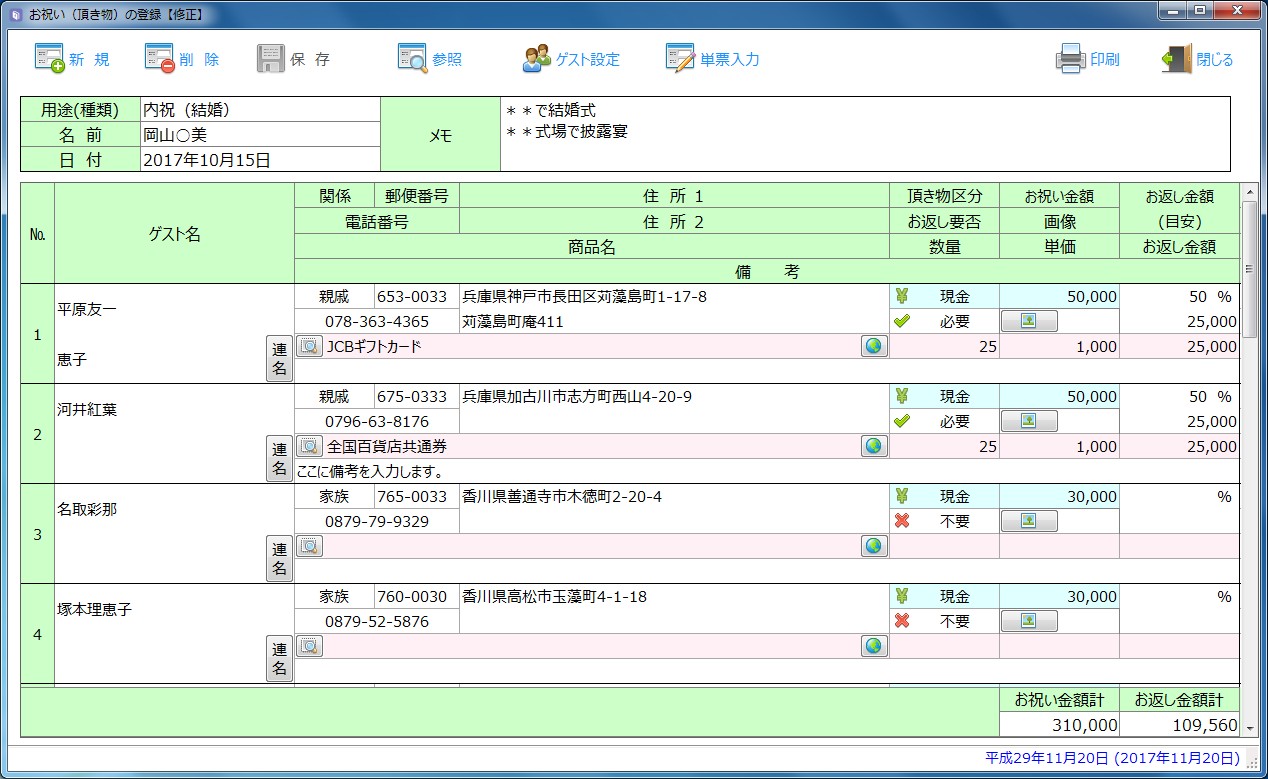1268x779 pixels.
Task: Click the 印刷 (Print) icon
Action: coord(1070,59)
